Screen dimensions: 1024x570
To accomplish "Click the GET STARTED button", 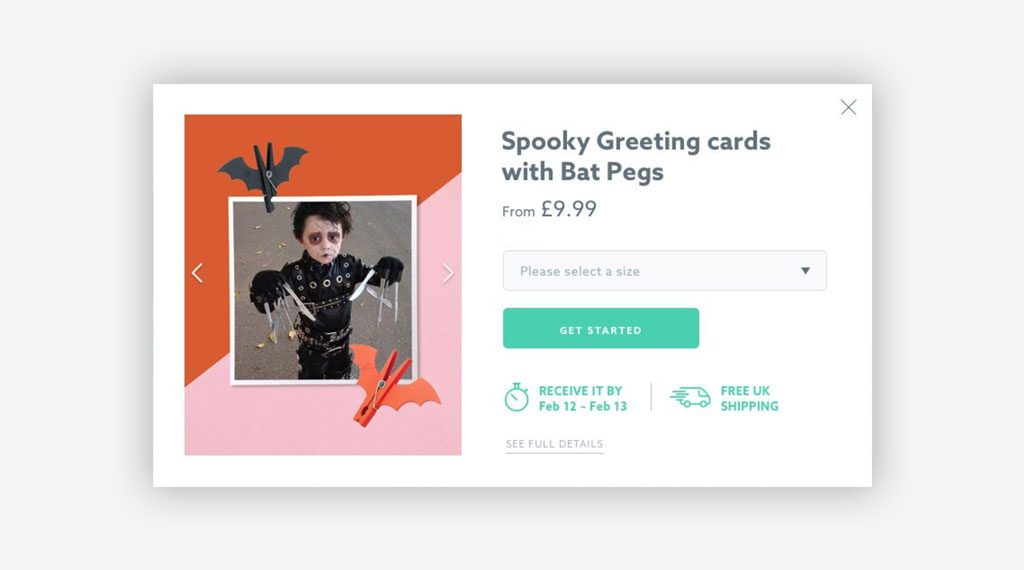I will [601, 328].
